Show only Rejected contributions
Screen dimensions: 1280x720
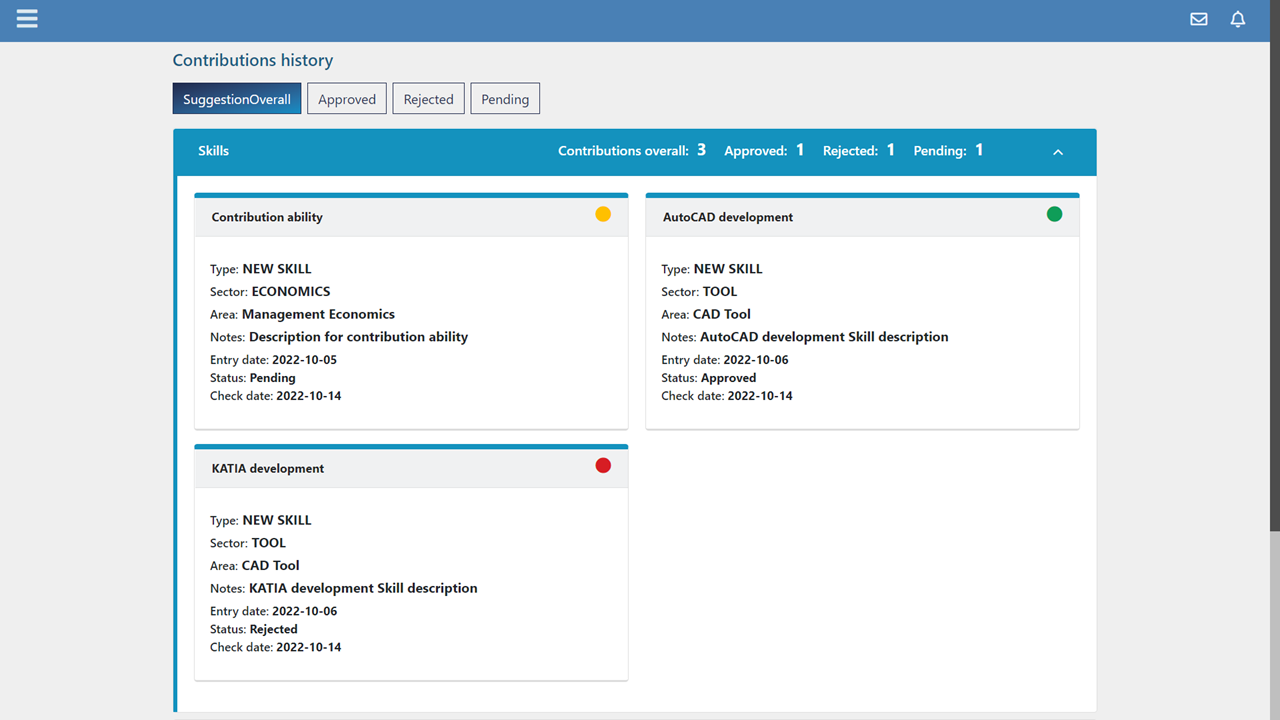click(428, 99)
